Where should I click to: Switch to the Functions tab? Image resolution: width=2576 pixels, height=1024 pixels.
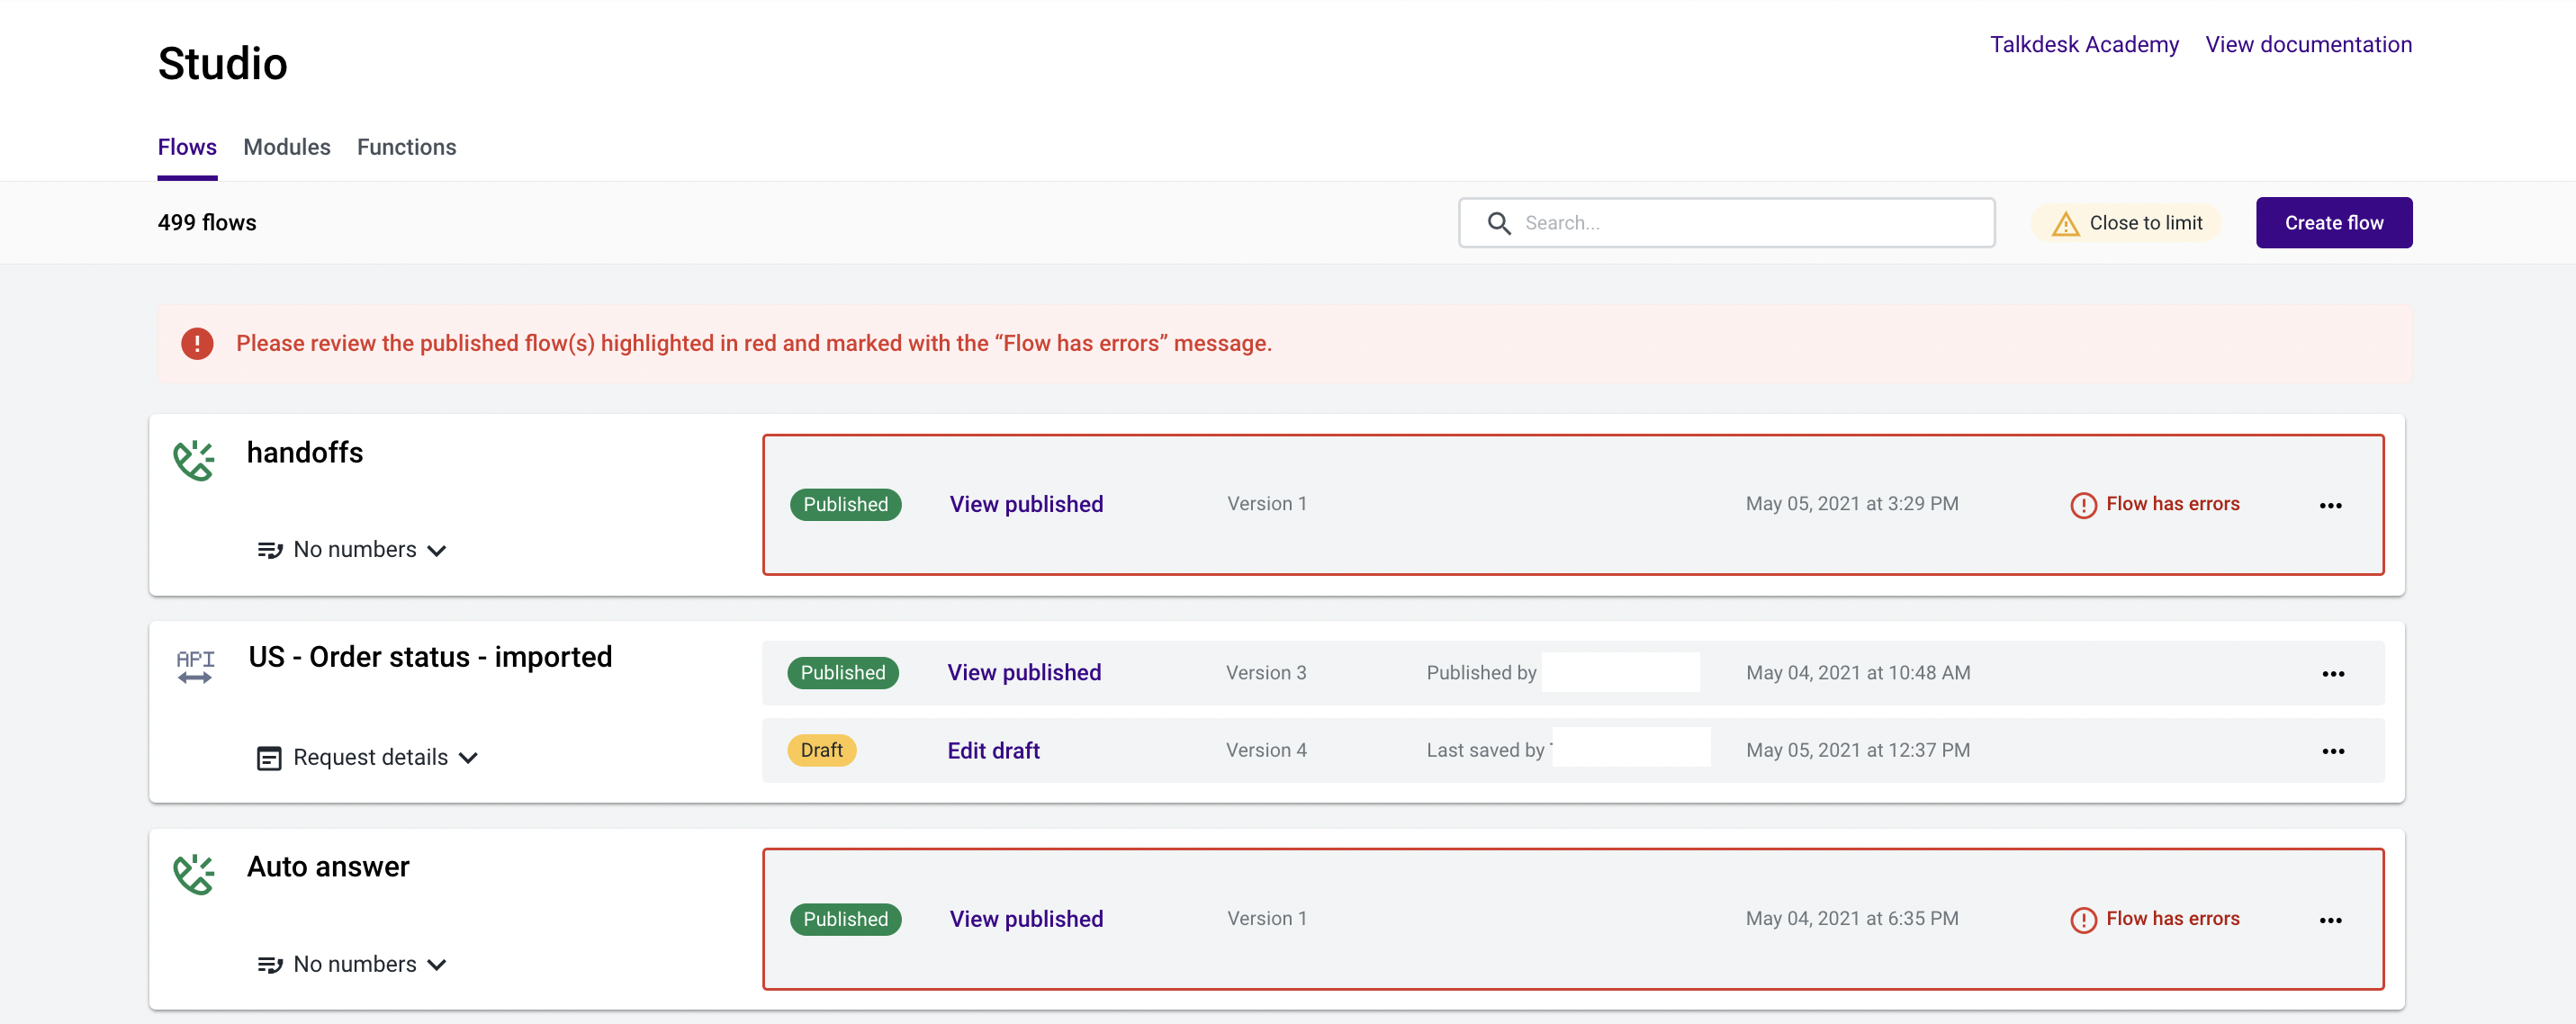tap(406, 147)
